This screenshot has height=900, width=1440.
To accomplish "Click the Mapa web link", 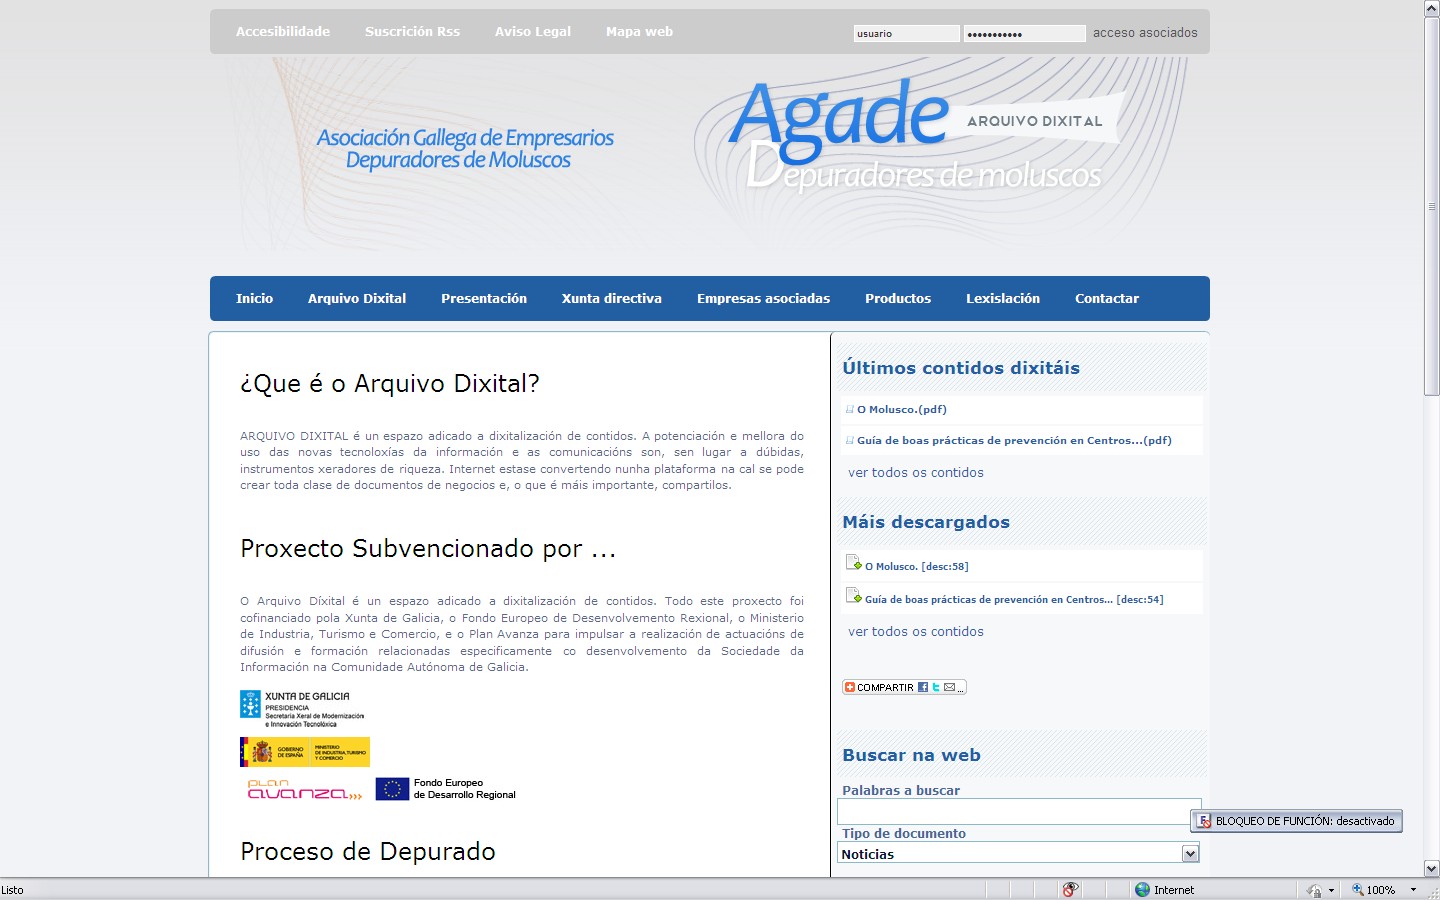I will pyautogui.click(x=639, y=31).
